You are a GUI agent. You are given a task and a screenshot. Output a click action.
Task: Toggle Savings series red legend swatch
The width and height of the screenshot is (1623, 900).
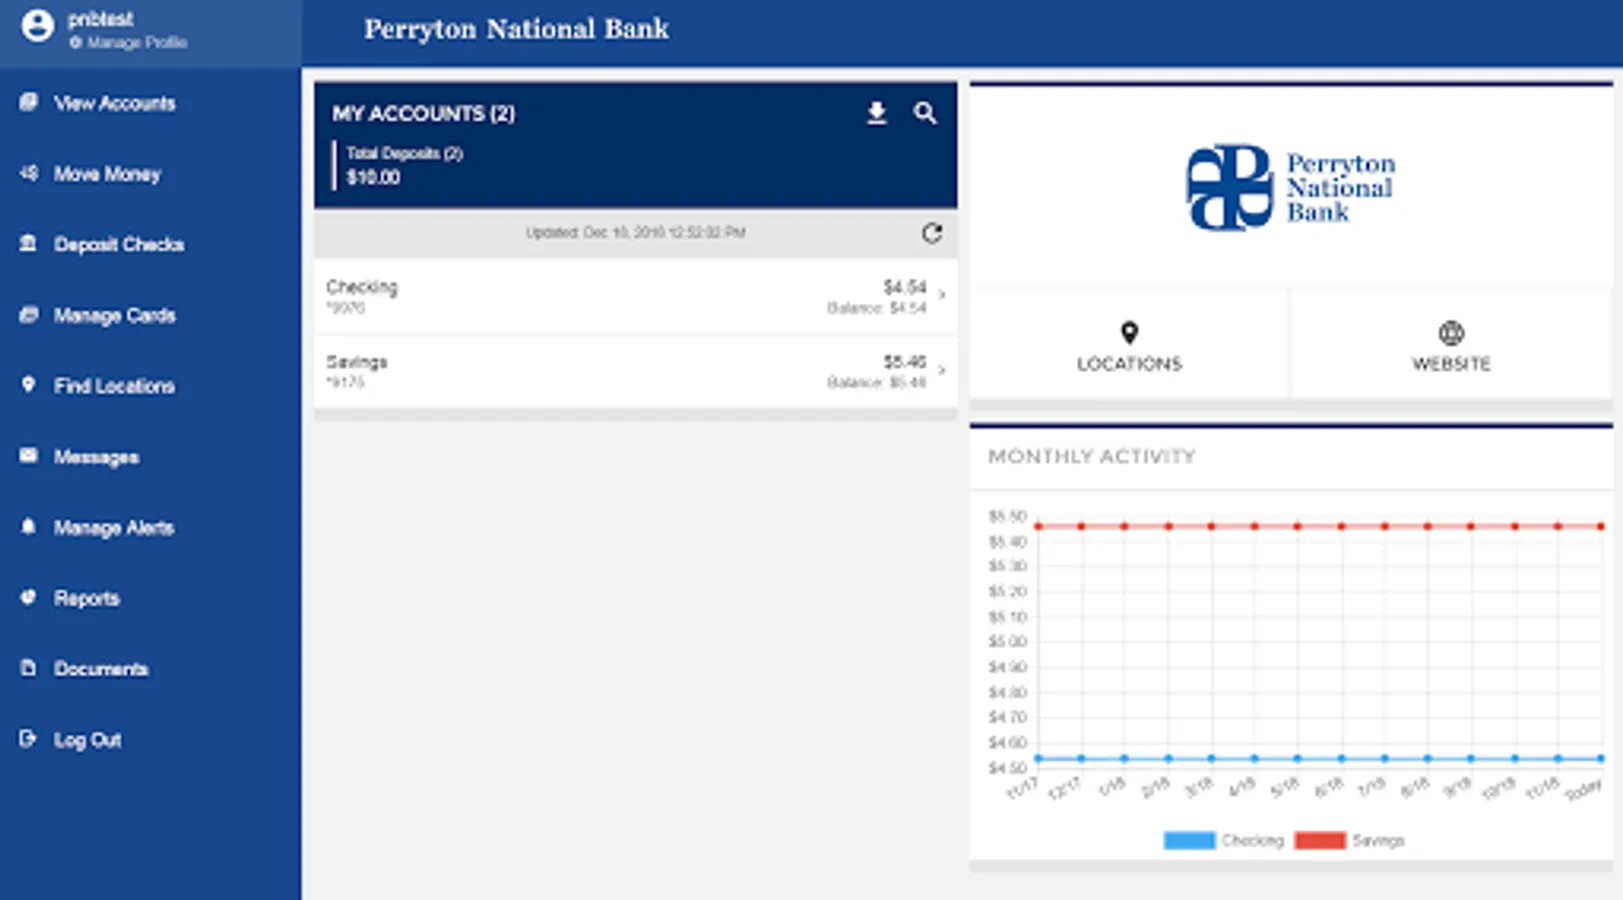click(x=1320, y=840)
